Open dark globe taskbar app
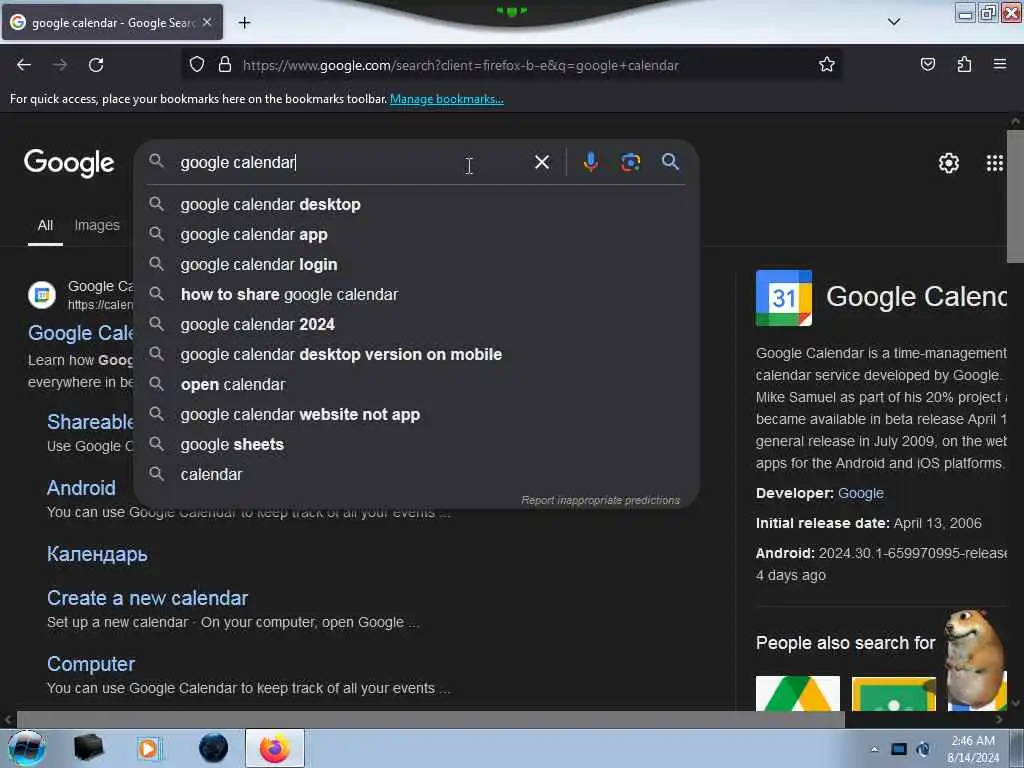The image size is (1024, 768). click(213, 748)
